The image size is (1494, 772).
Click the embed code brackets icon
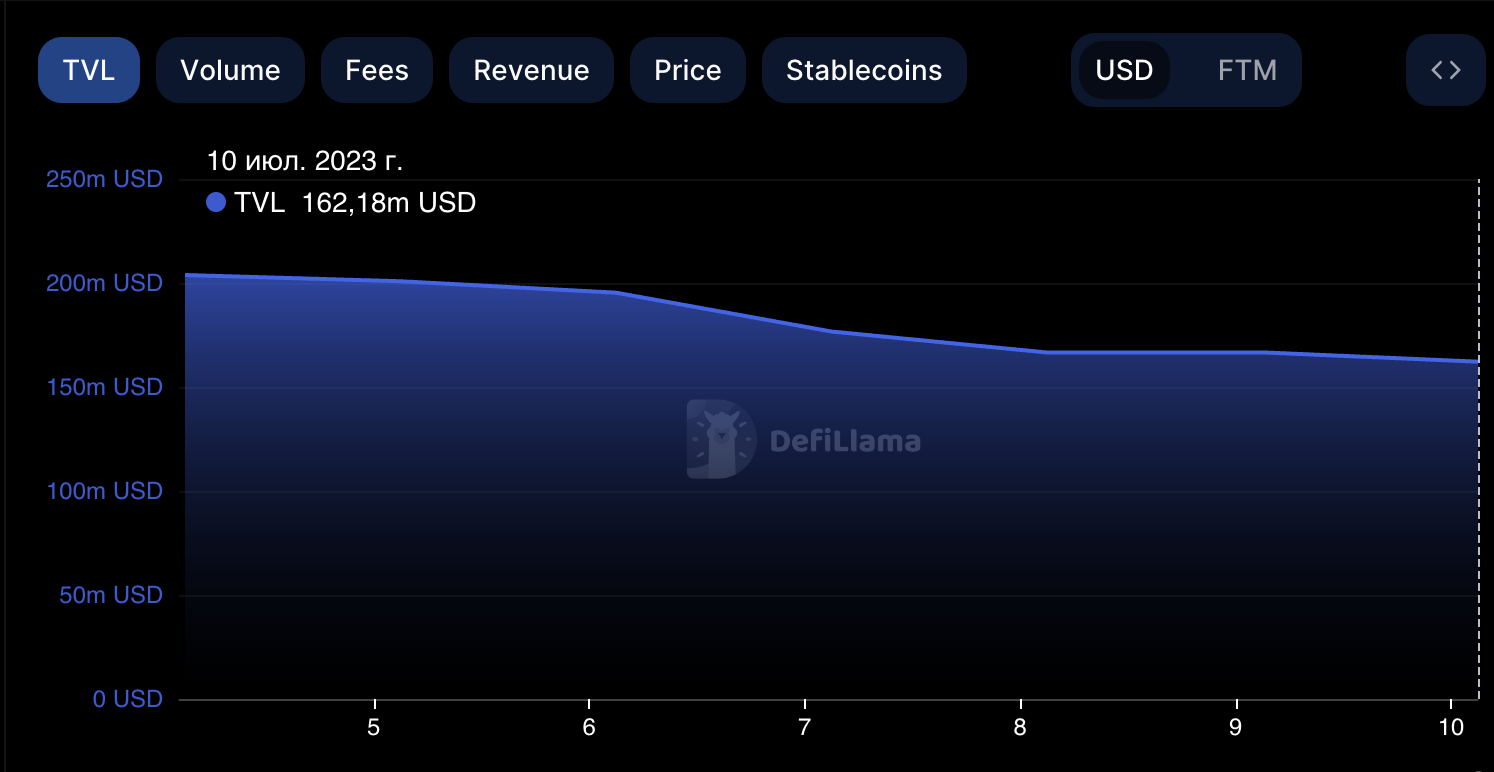tap(1446, 70)
